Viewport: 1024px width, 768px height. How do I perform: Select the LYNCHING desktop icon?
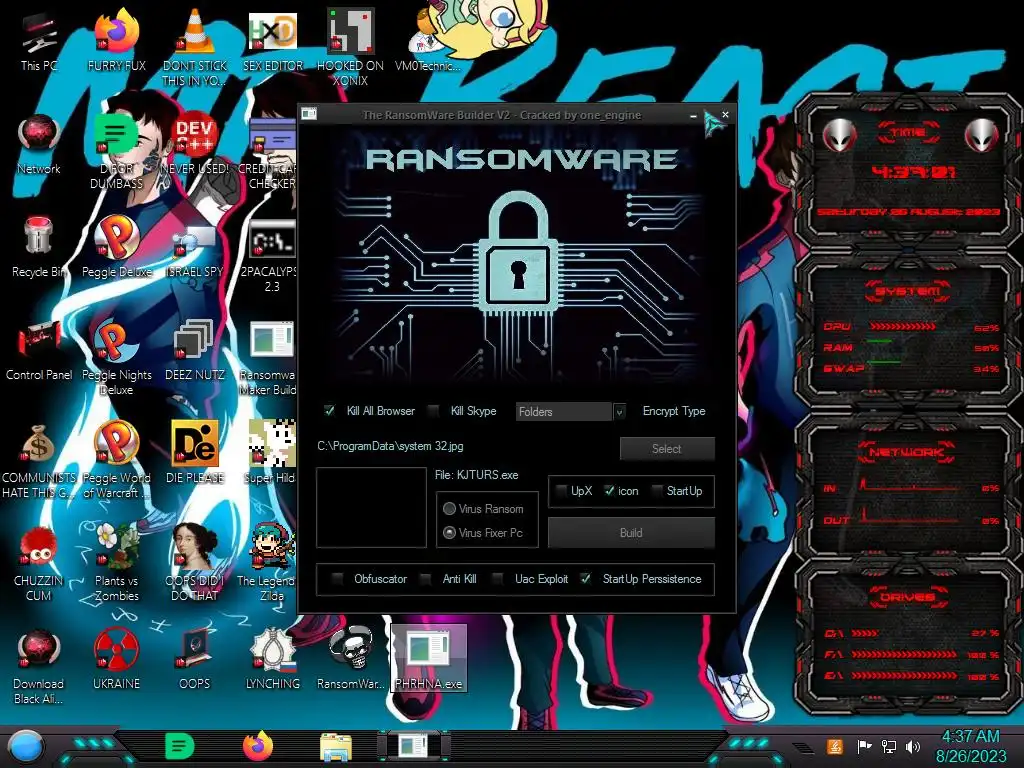pyautogui.click(x=273, y=660)
